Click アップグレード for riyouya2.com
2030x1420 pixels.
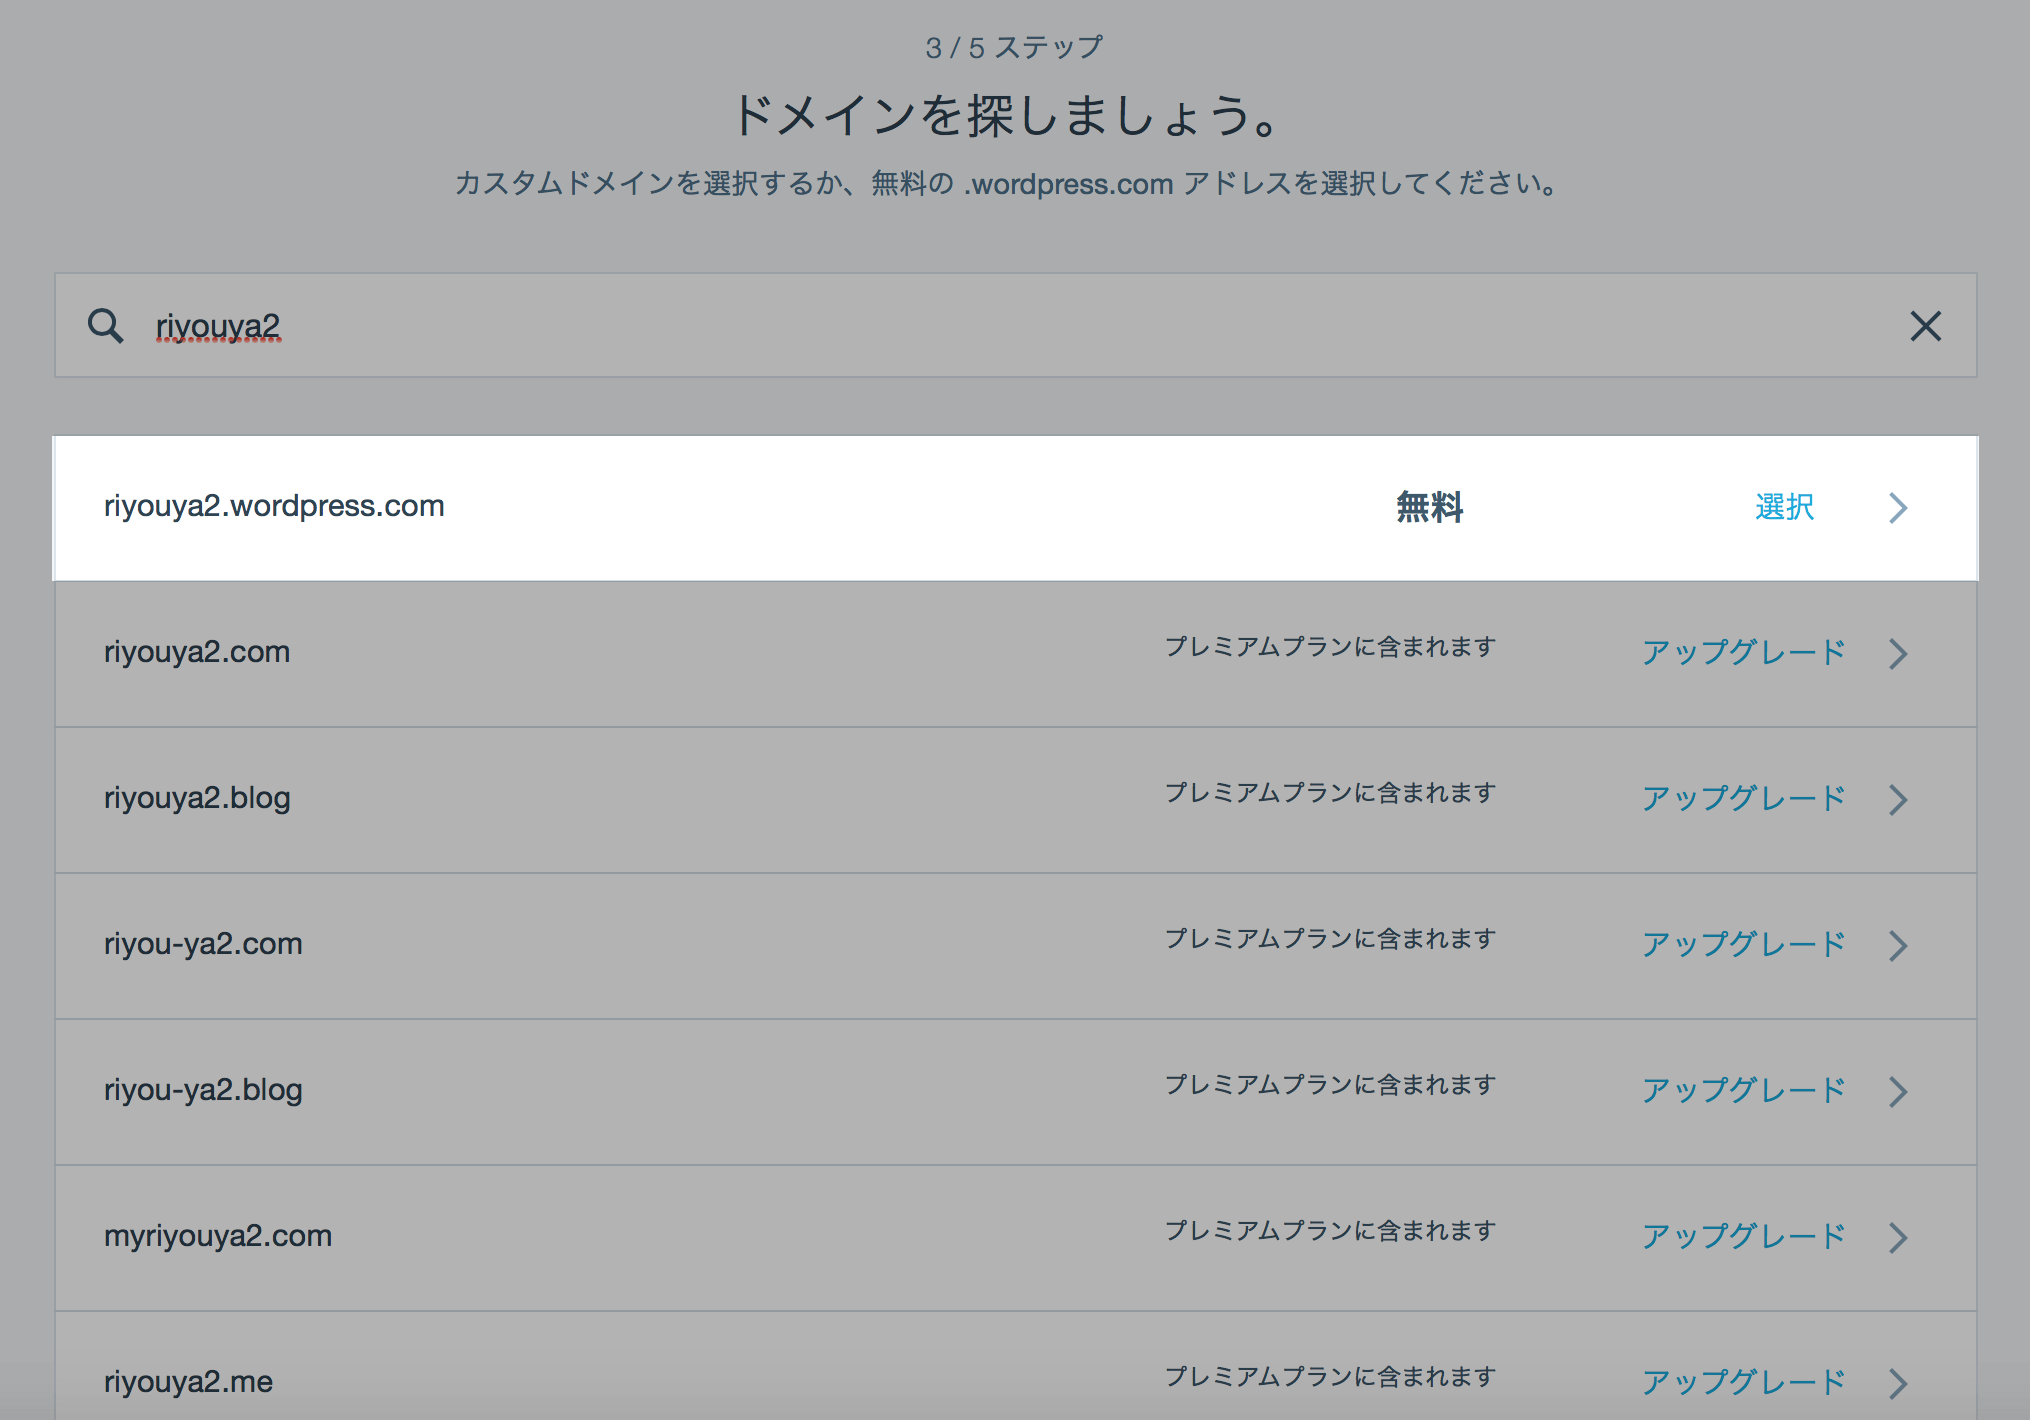coord(1743,653)
